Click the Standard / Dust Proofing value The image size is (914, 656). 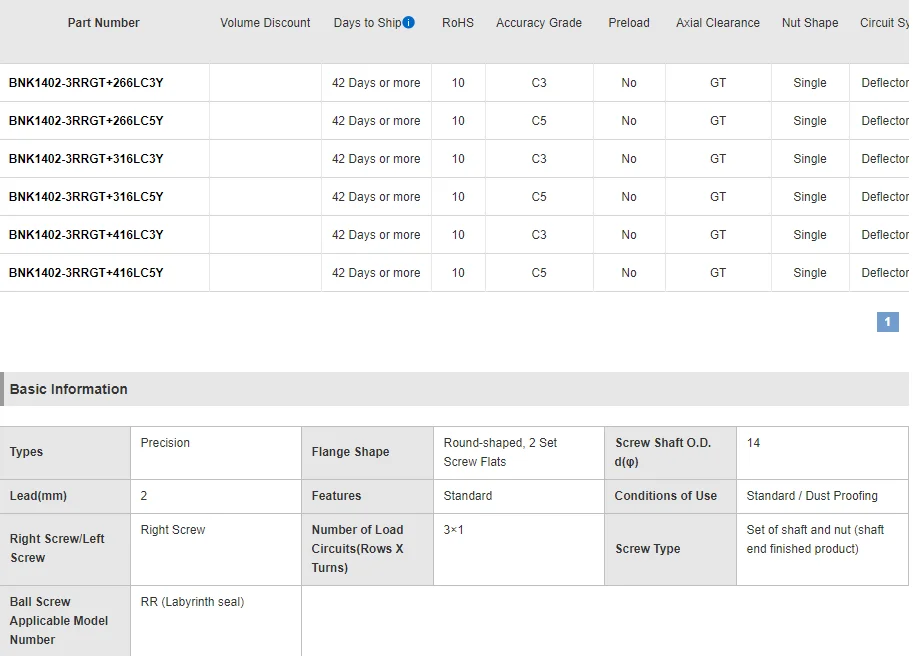click(x=812, y=496)
